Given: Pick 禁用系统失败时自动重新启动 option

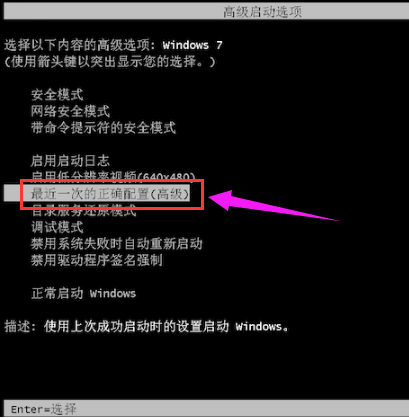Looking at the screenshot, I should (x=117, y=244).
